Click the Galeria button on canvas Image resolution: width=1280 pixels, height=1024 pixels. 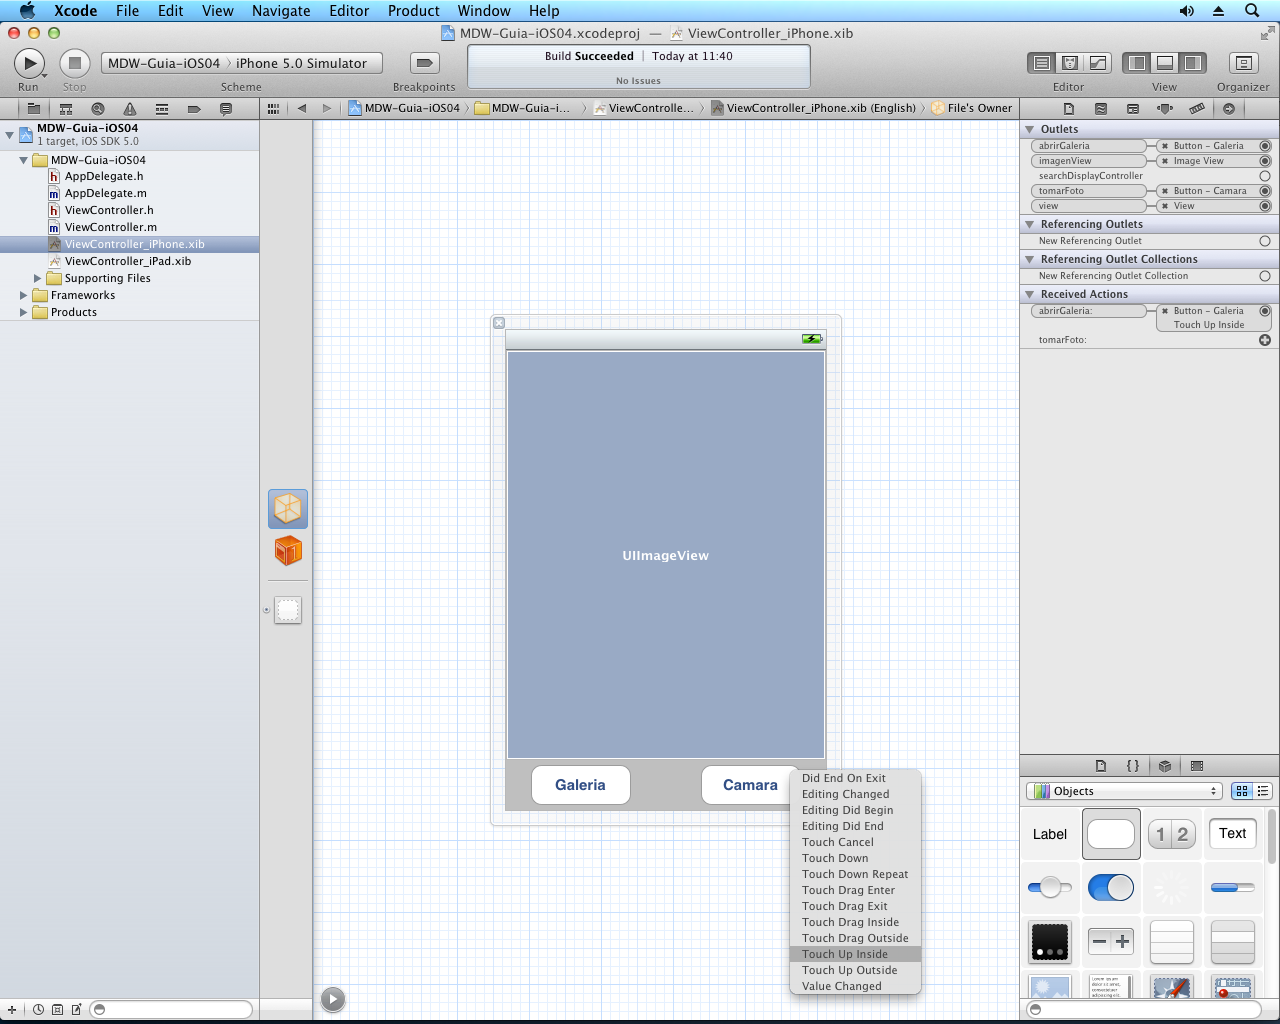pos(581,785)
